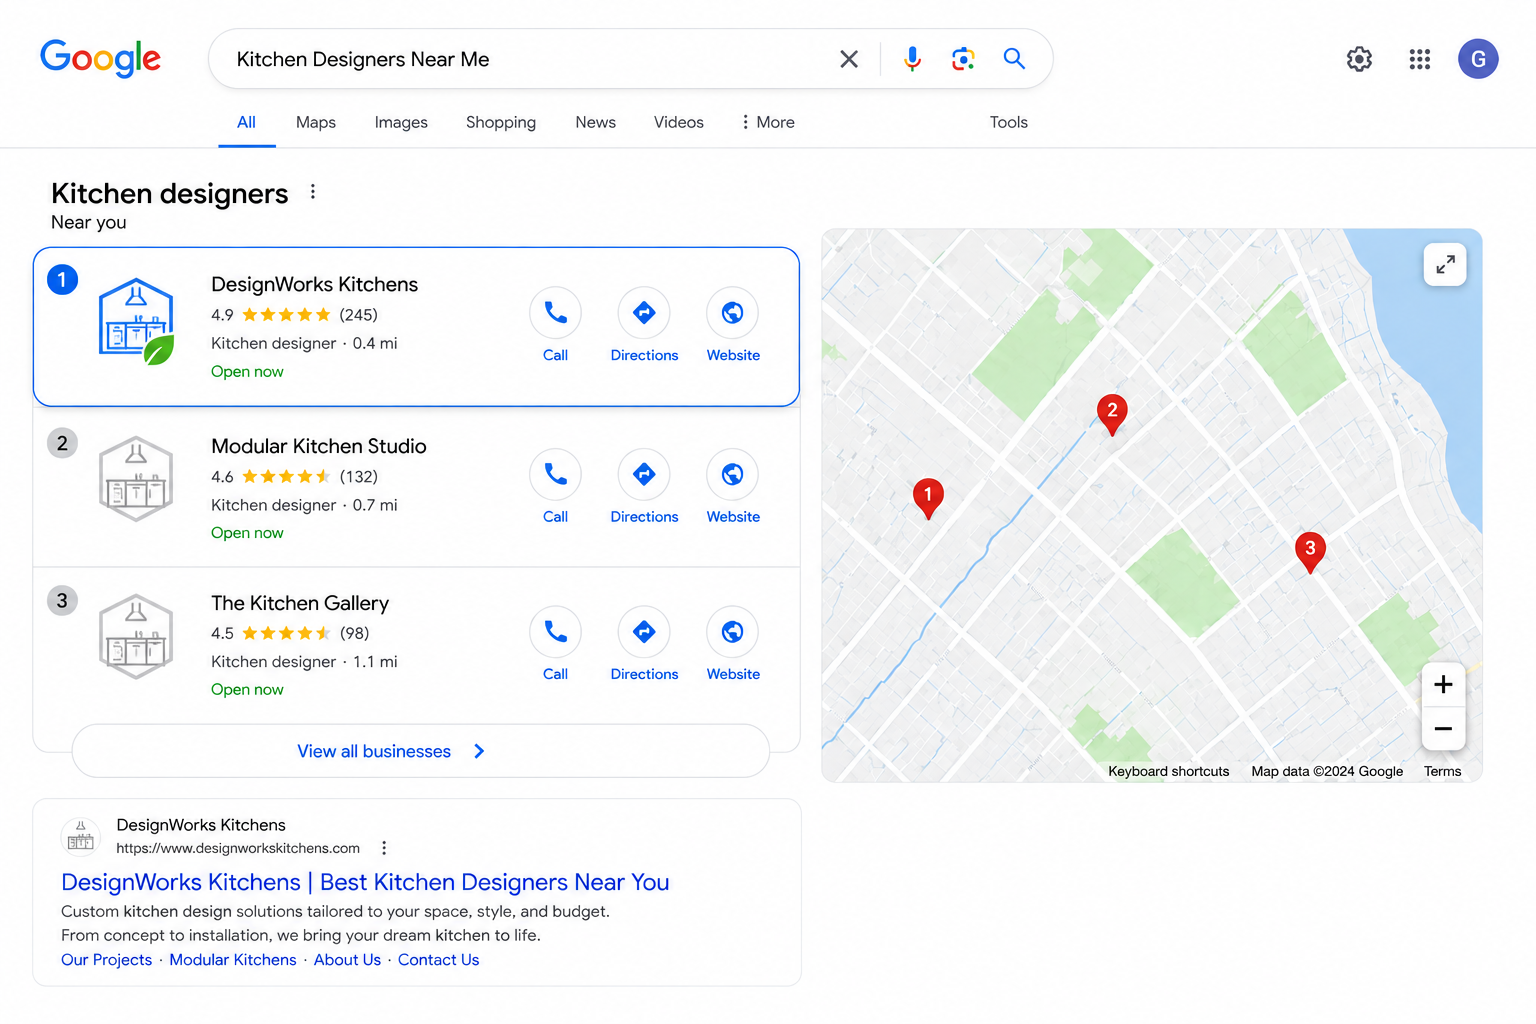Open the Our Projects sitelink
The width and height of the screenshot is (1536, 1024).
[106, 960]
